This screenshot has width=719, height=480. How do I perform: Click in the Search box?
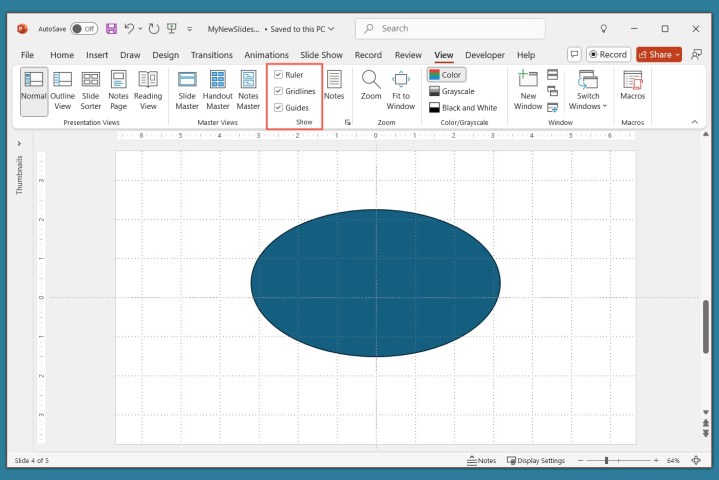pos(450,28)
